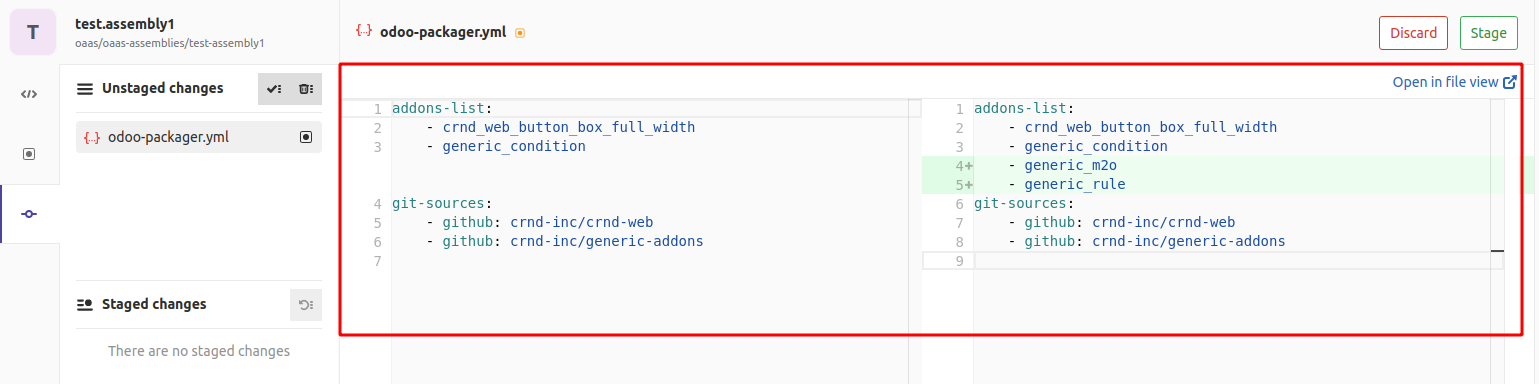Click the Unstage all changes icon
Image resolution: width=1539 pixels, height=384 pixels.
click(306, 305)
